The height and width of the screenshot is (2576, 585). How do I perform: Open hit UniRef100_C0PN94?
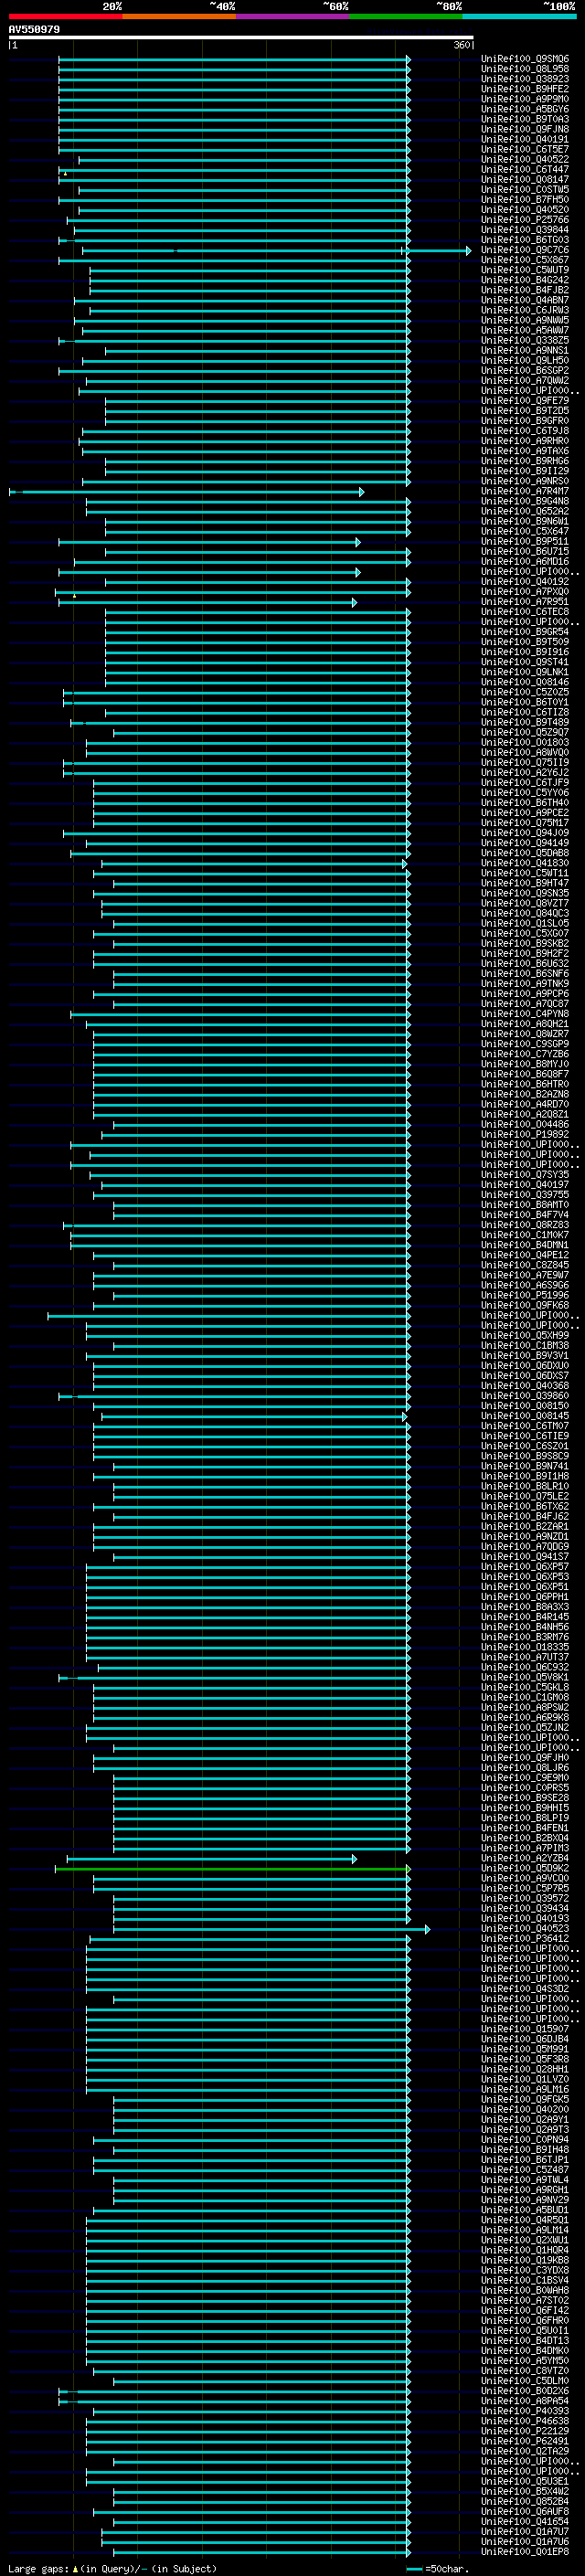[x=525, y=2140]
